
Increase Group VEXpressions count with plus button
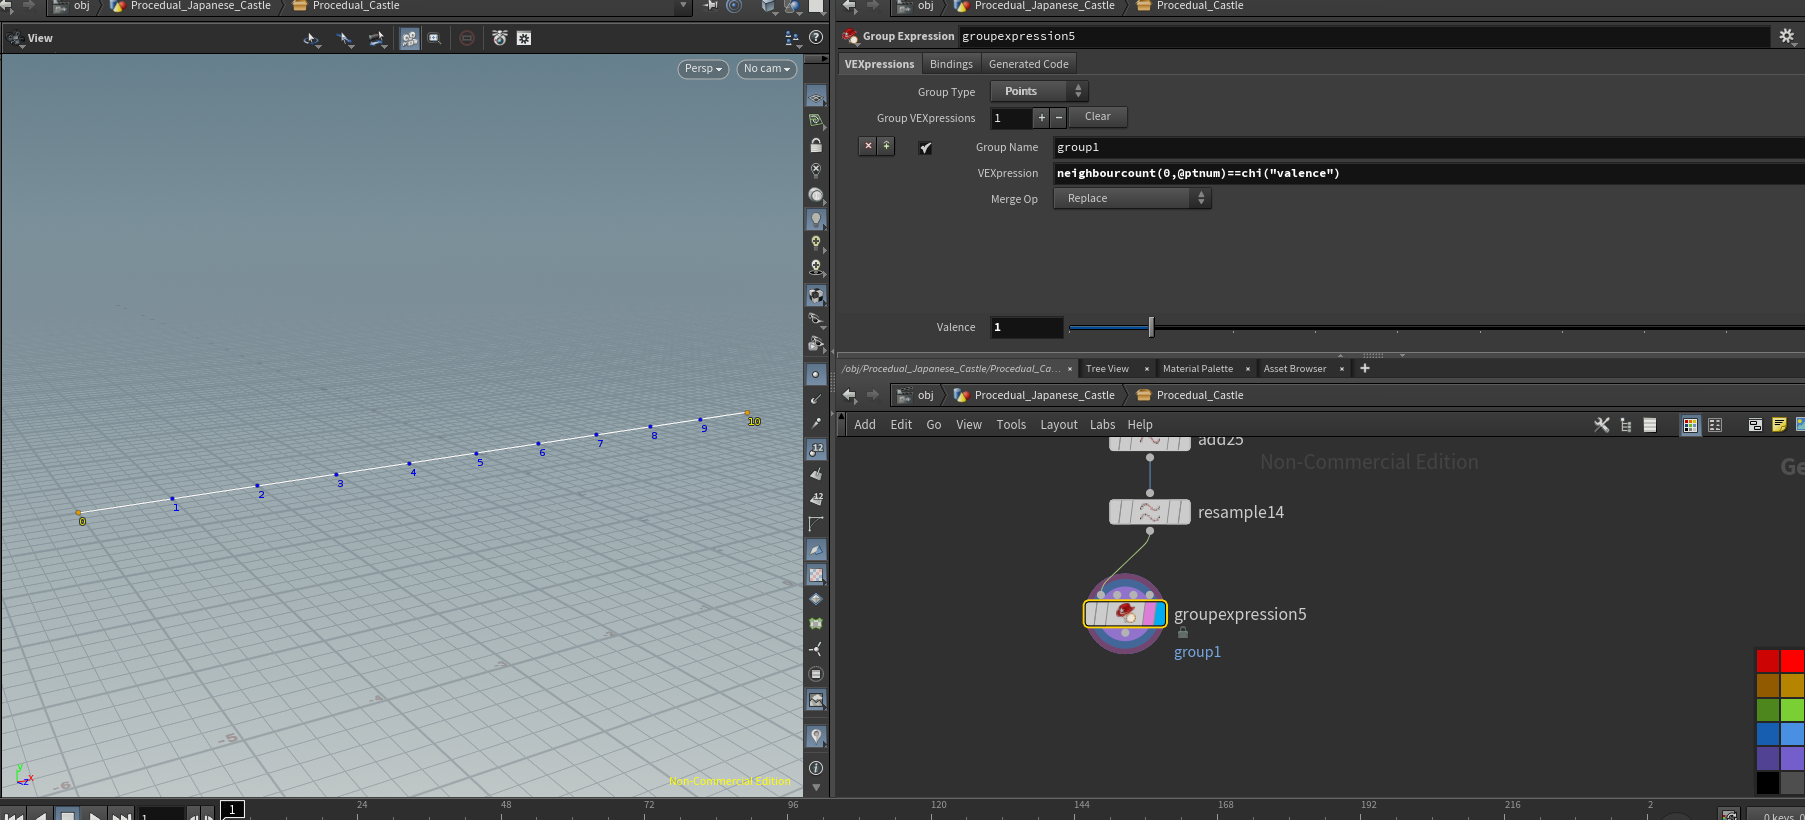click(x=1041, y=118)
